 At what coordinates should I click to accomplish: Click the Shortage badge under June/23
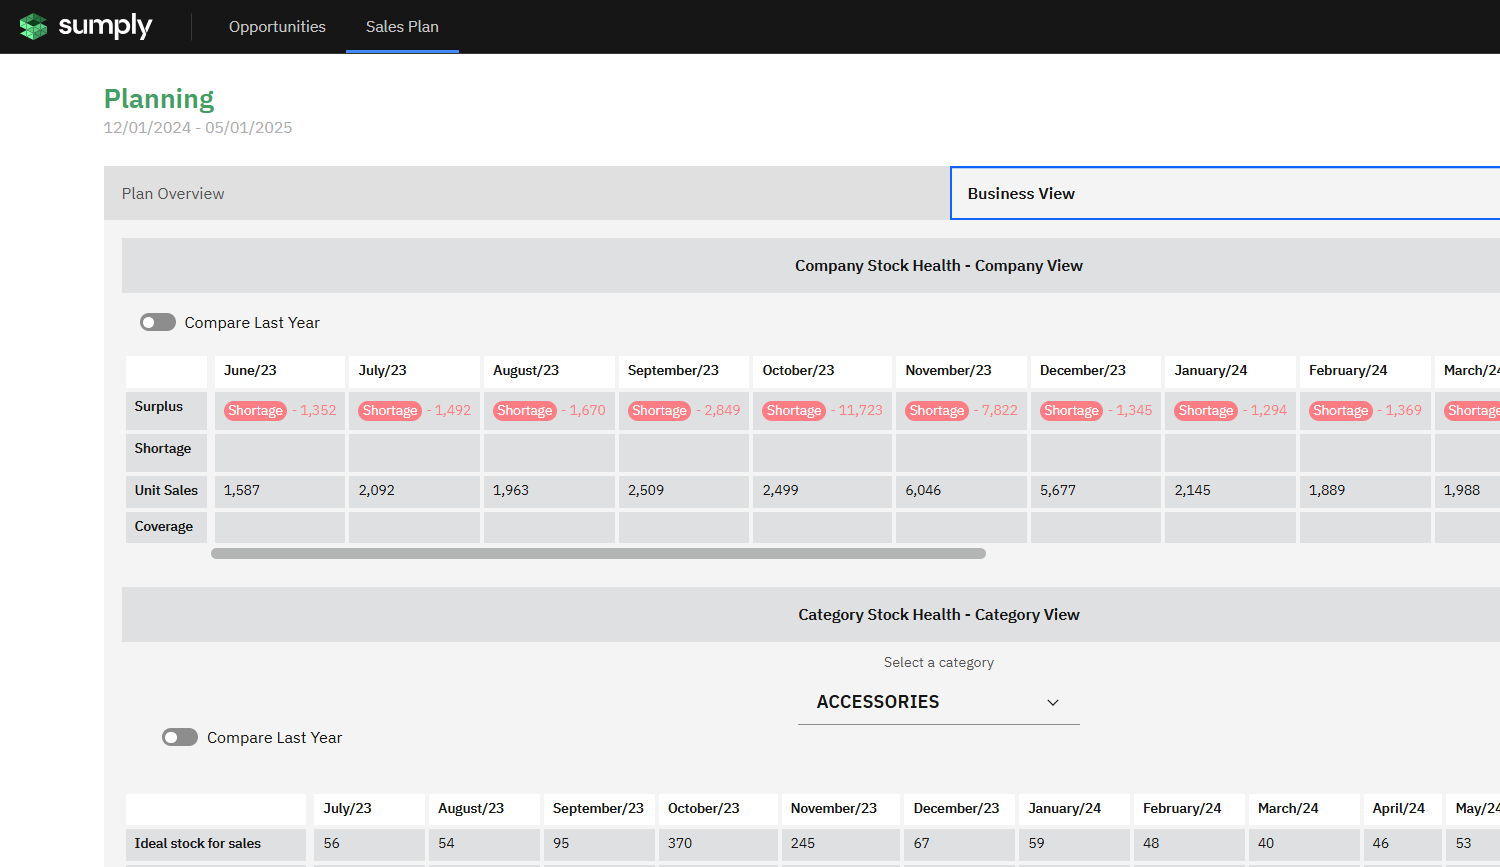click(x=255, y=411)
